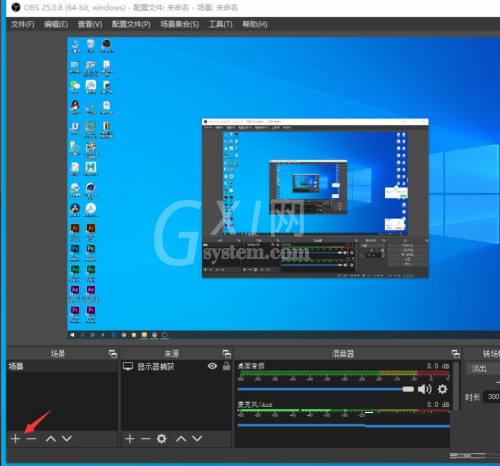The height and width of the screenshot is (466, 500).
Task: Click the monitor icon of 显示器捕获
Action: [x=128, y=366]
